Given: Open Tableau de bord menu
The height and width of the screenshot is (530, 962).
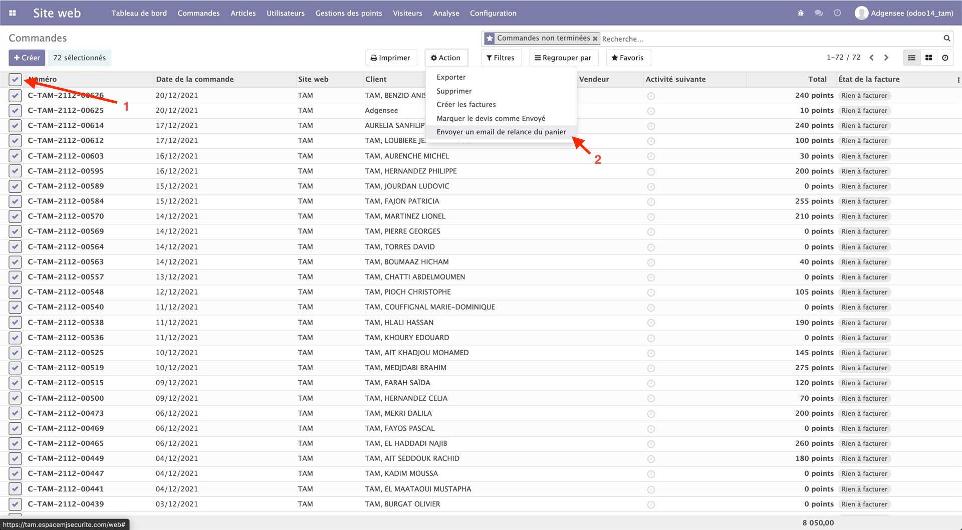Looking at the screenshot, I should tap(139, 13).
